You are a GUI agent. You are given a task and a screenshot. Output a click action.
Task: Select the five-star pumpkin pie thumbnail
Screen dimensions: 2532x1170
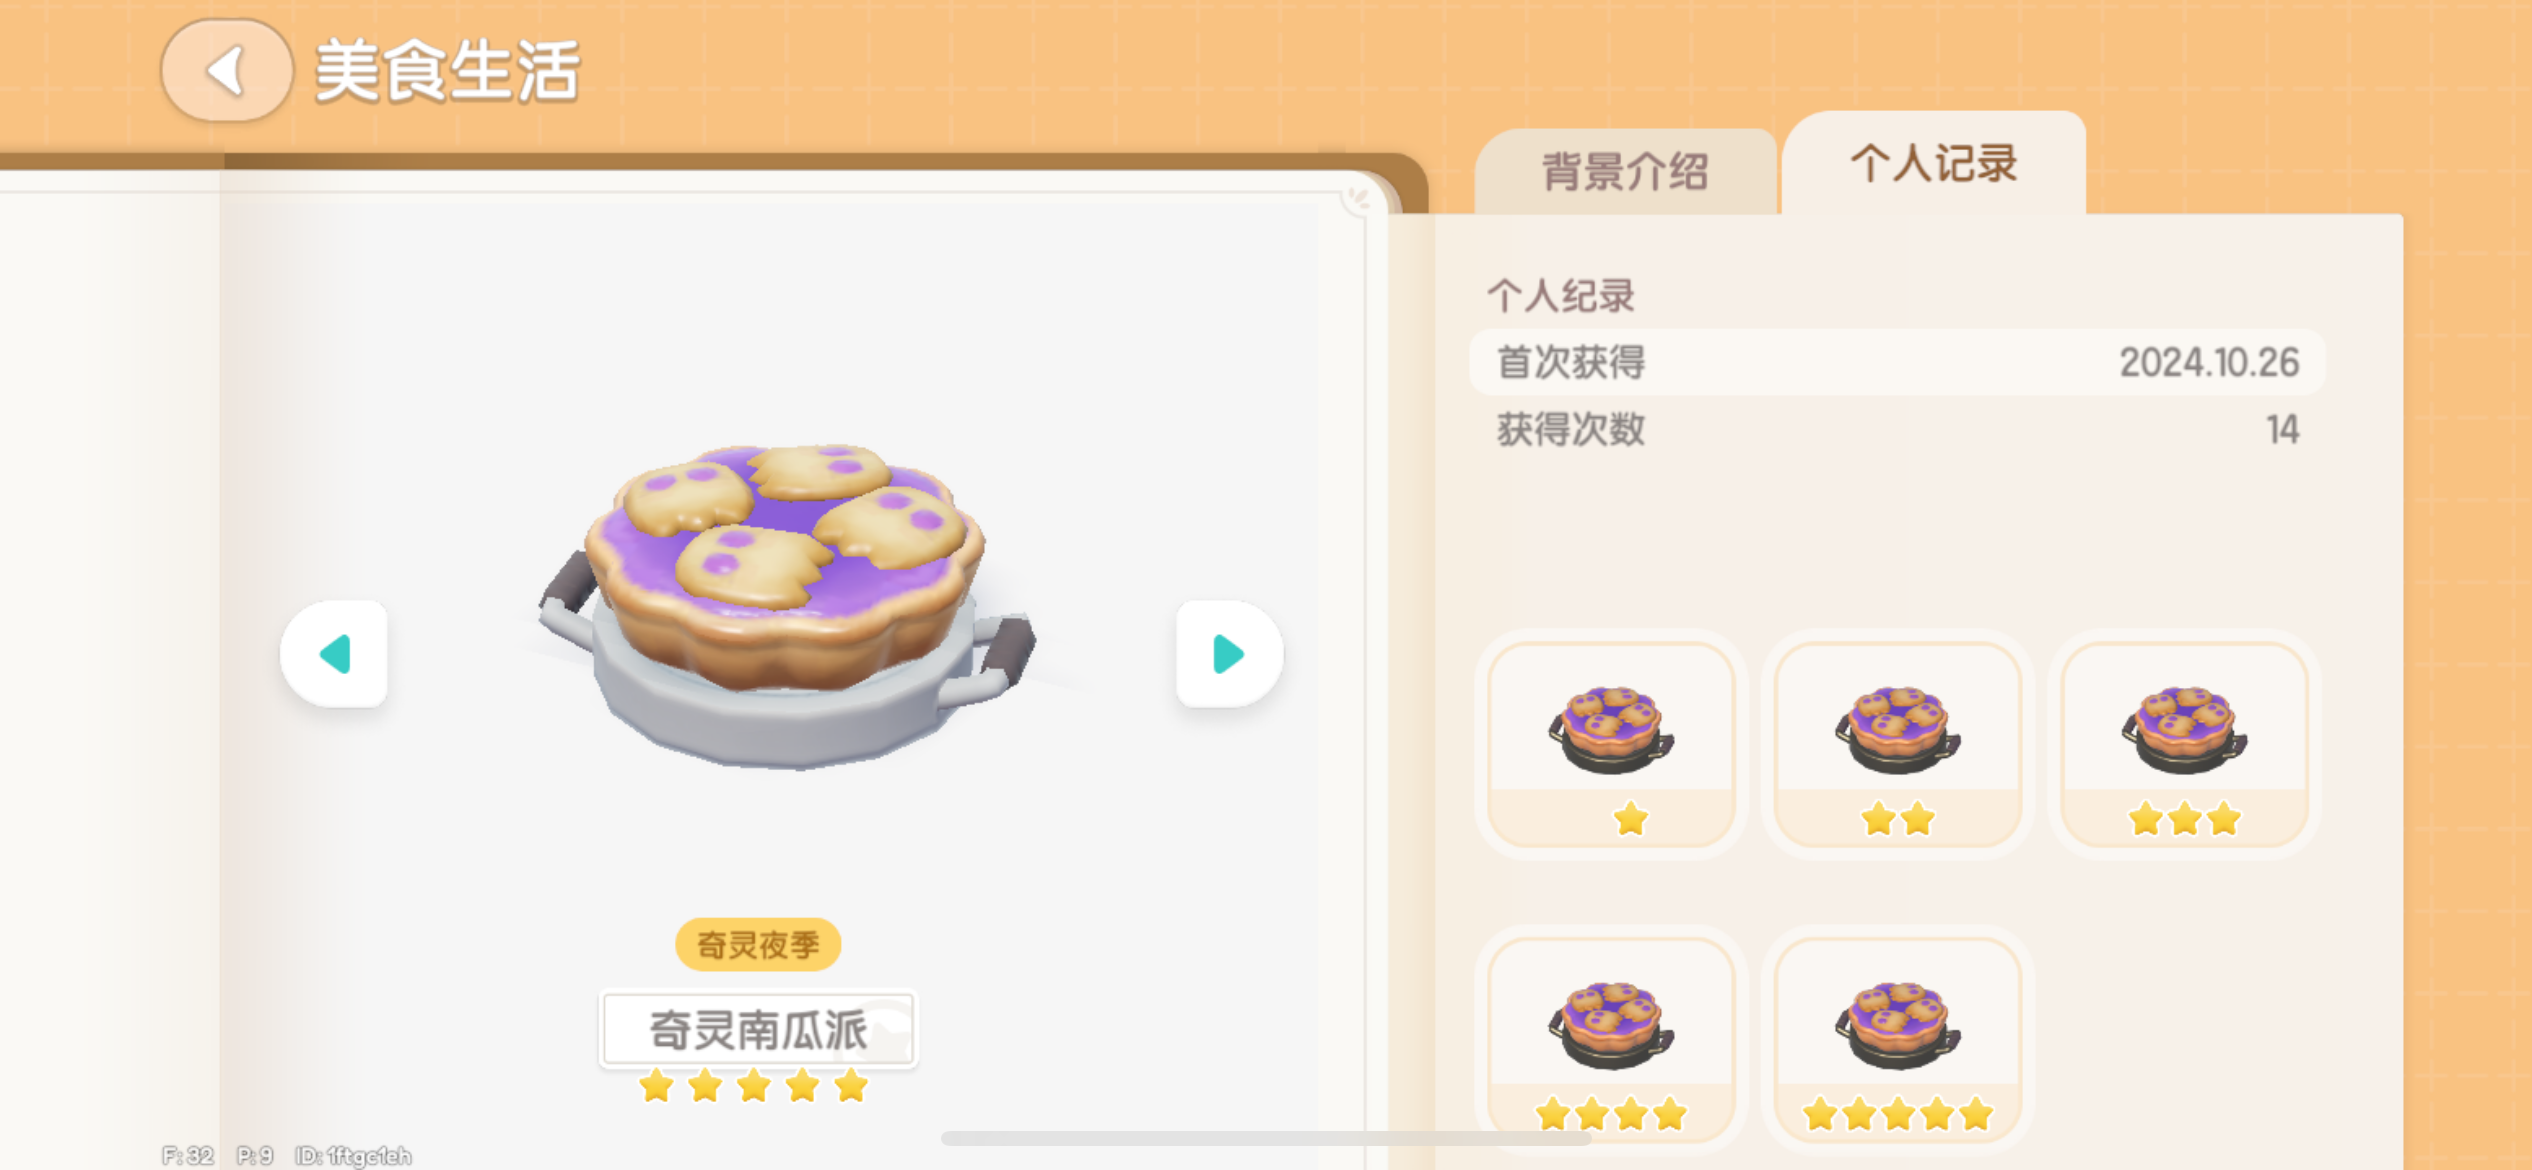[1898, 1040]
